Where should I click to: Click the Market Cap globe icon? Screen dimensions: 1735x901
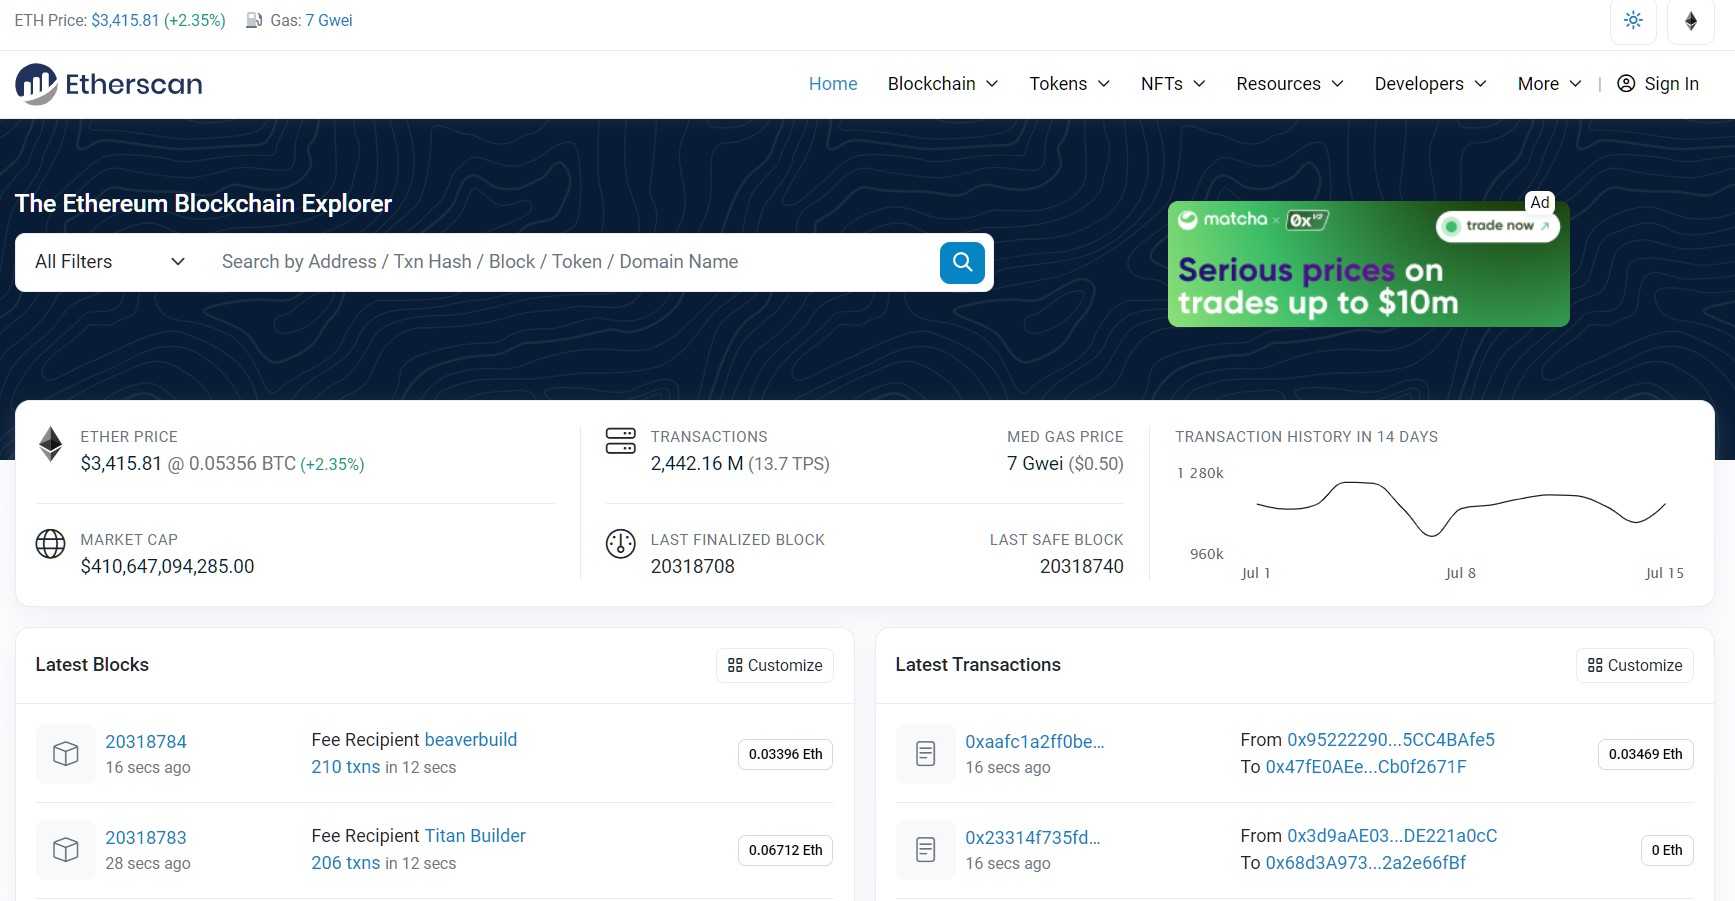50,545
